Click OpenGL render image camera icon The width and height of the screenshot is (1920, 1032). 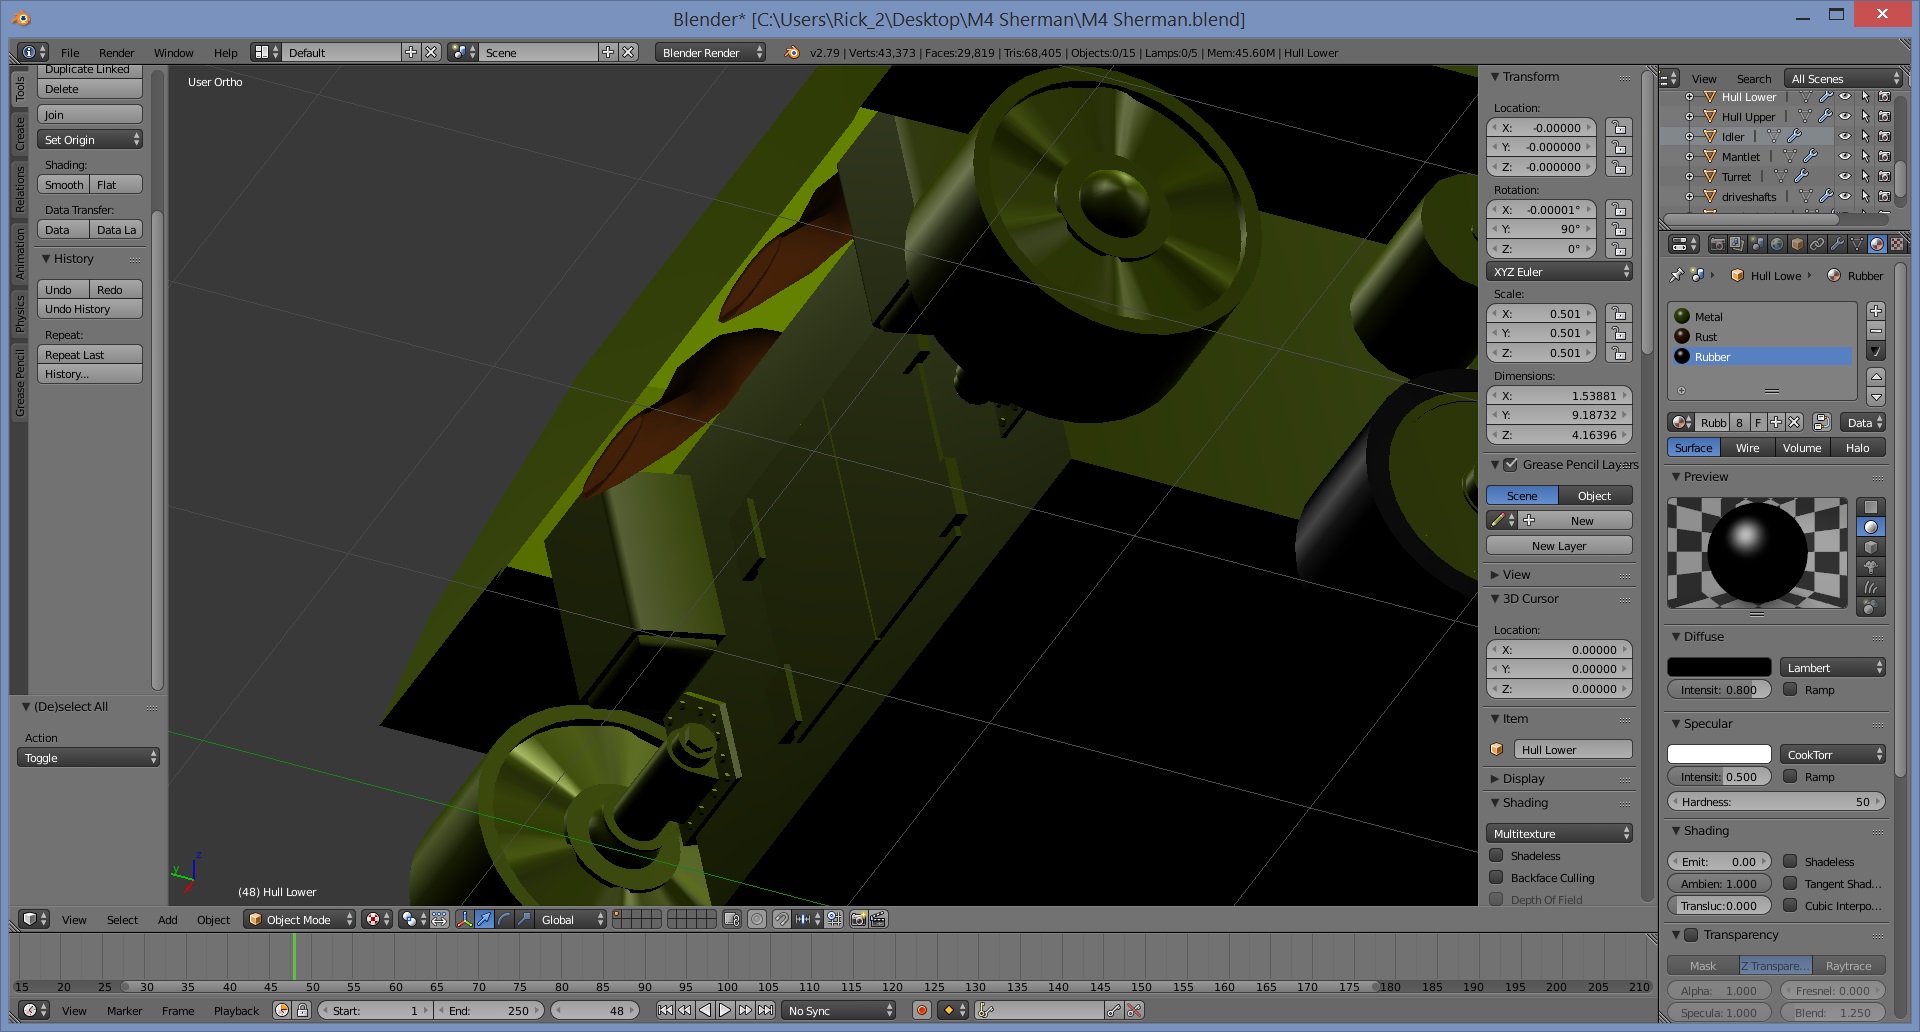point(858,919)
